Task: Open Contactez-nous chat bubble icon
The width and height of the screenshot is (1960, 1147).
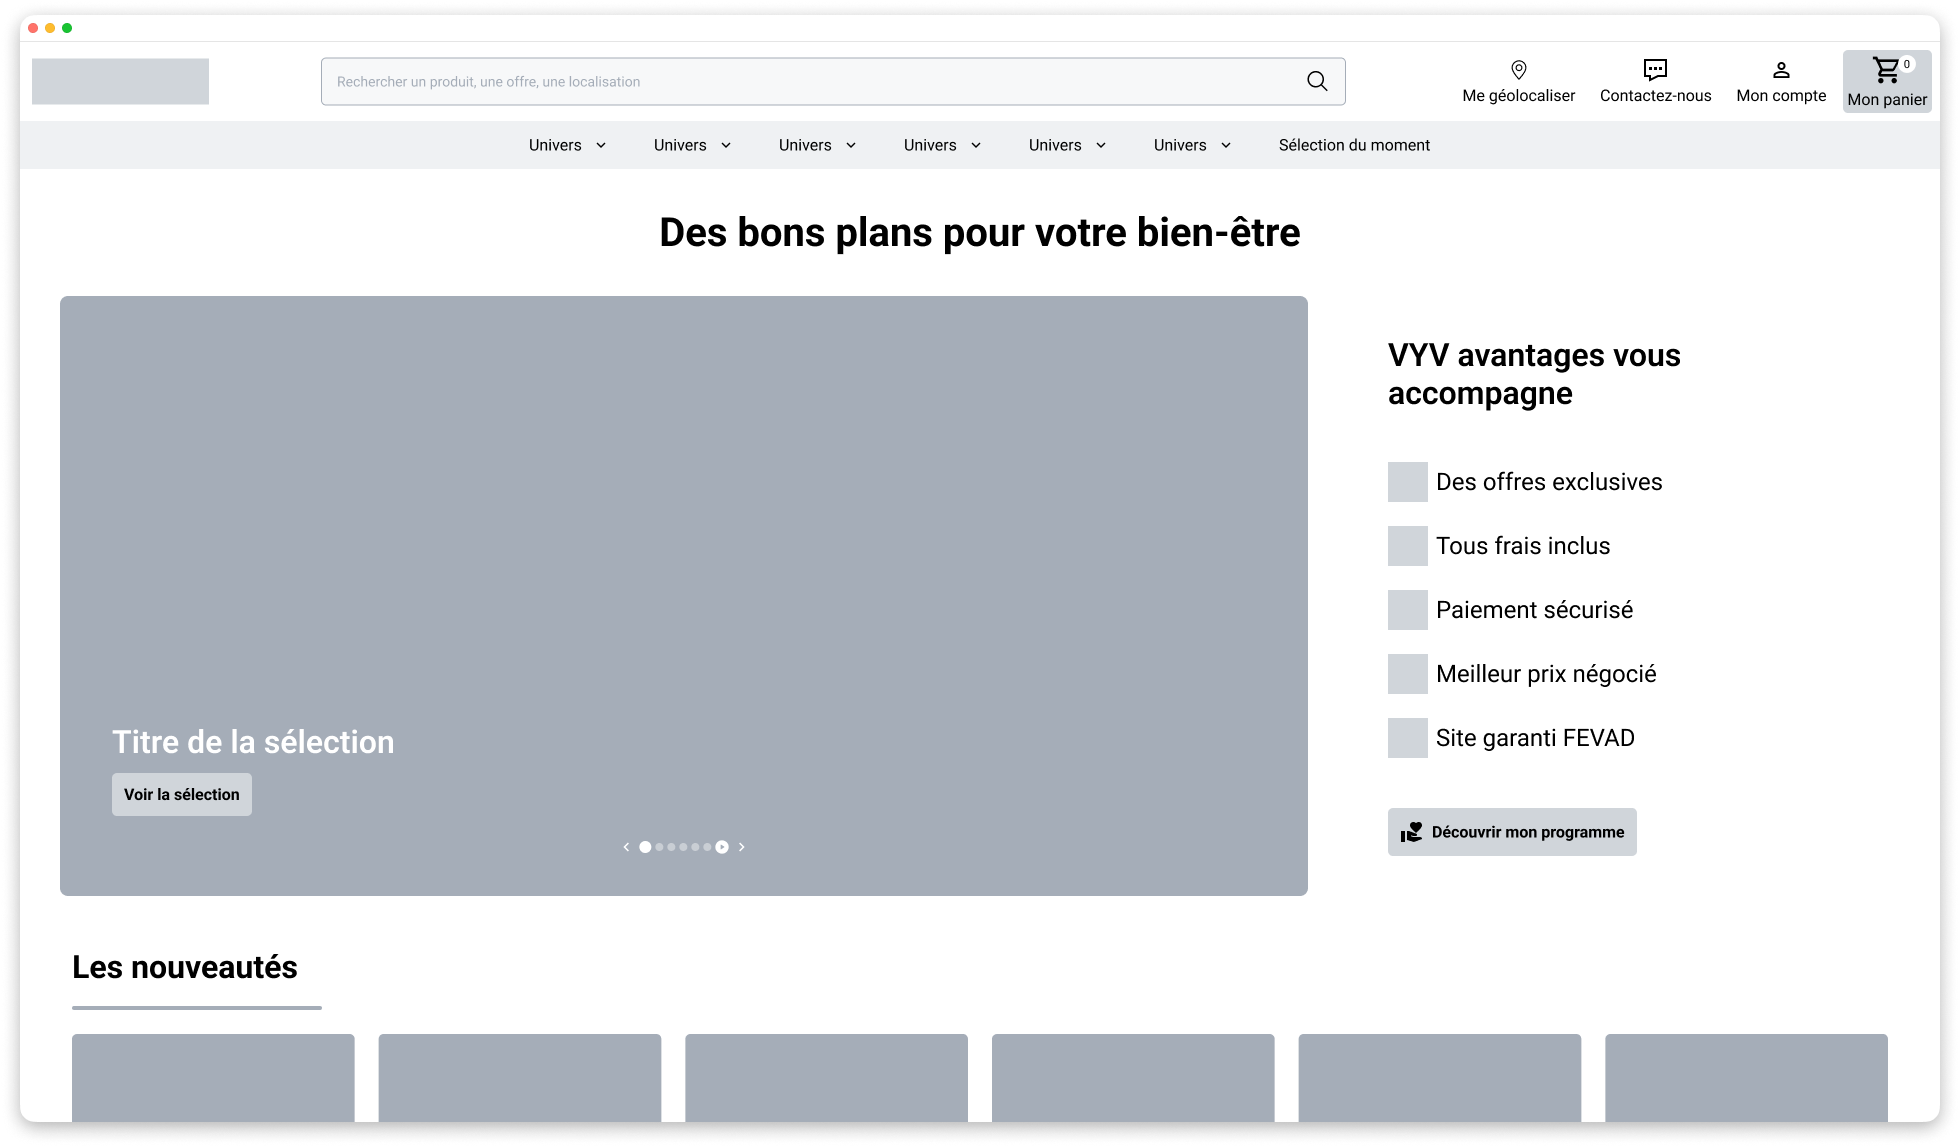Action: tap(1655, 69)
